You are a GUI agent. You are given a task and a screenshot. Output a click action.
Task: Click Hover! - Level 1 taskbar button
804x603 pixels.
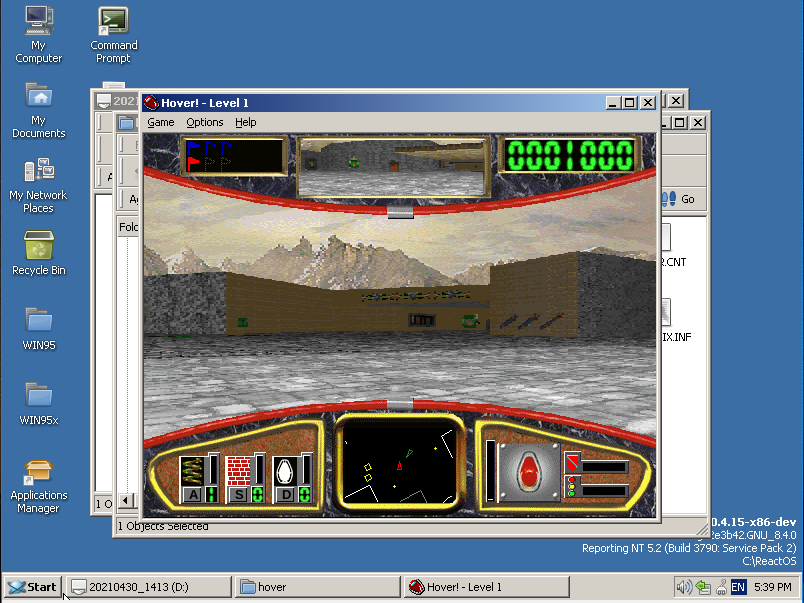pyautogui.click(x=486, y=587)
